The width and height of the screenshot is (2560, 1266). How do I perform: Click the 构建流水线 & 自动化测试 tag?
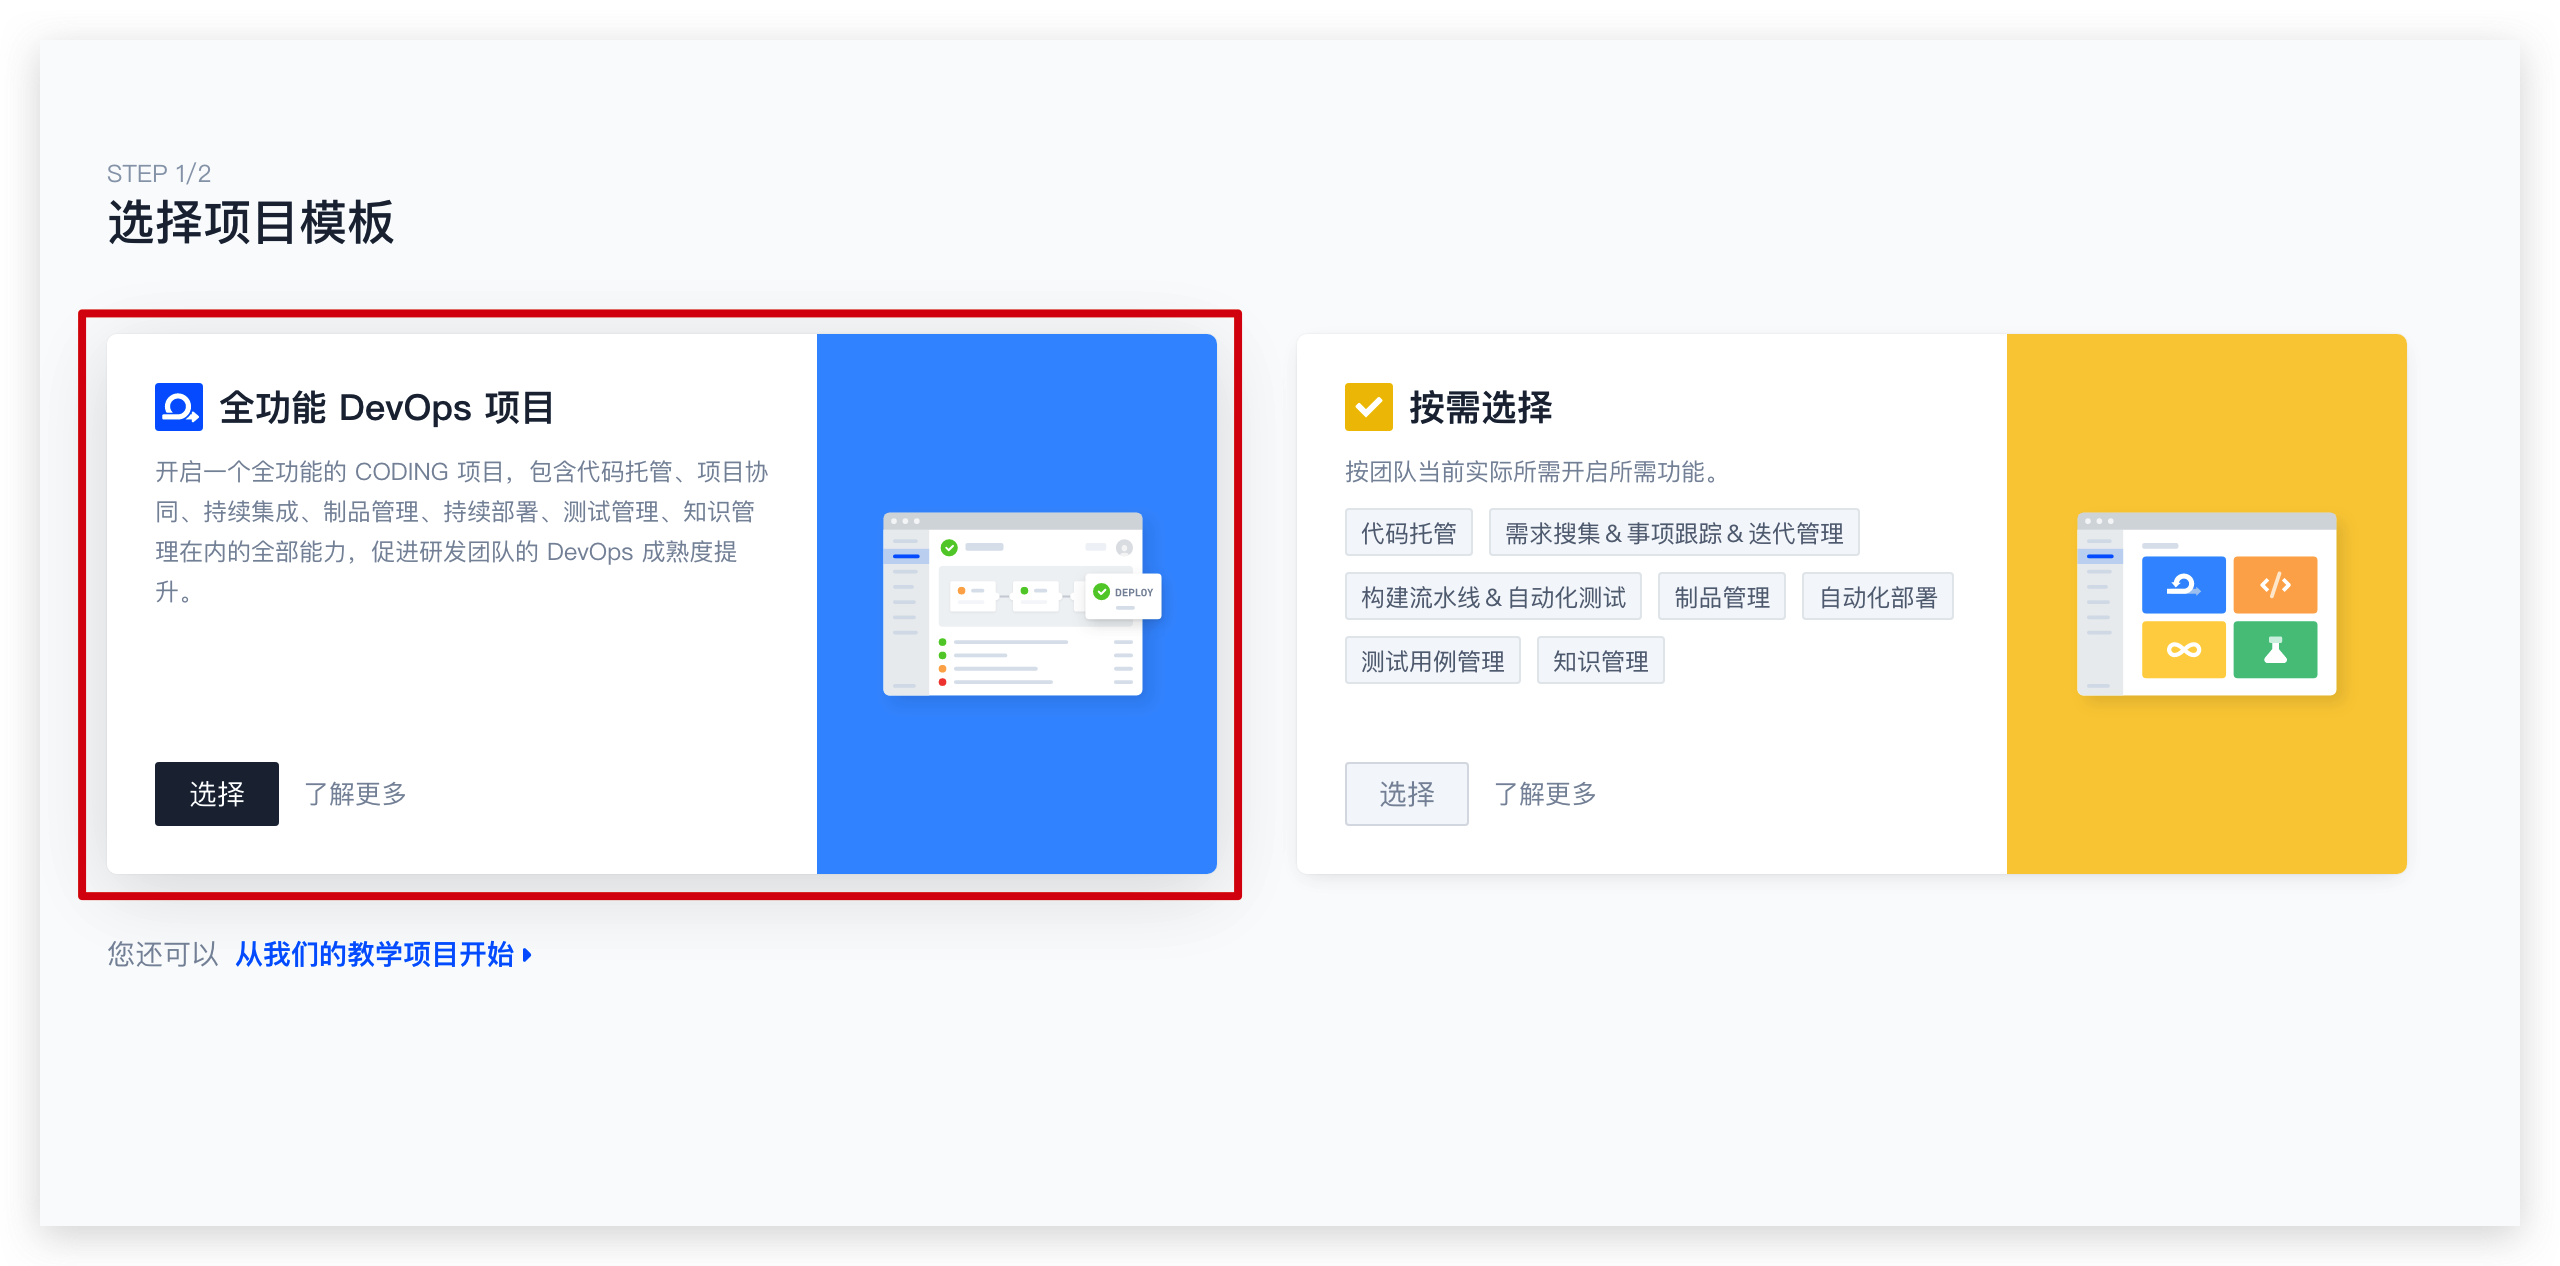[1493, 597]
